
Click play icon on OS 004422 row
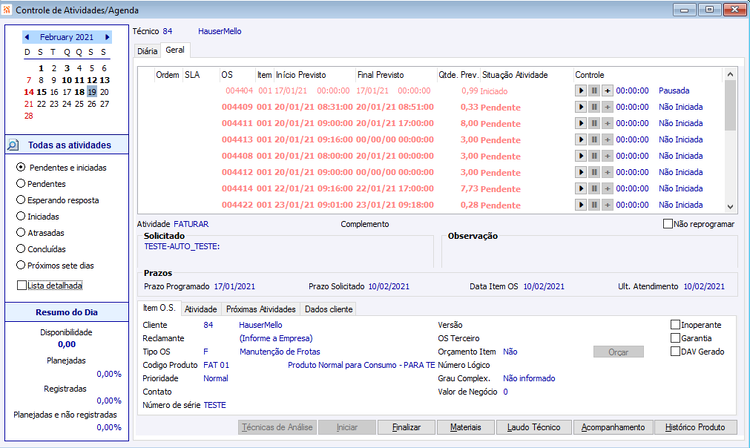(x=581, y=205)
